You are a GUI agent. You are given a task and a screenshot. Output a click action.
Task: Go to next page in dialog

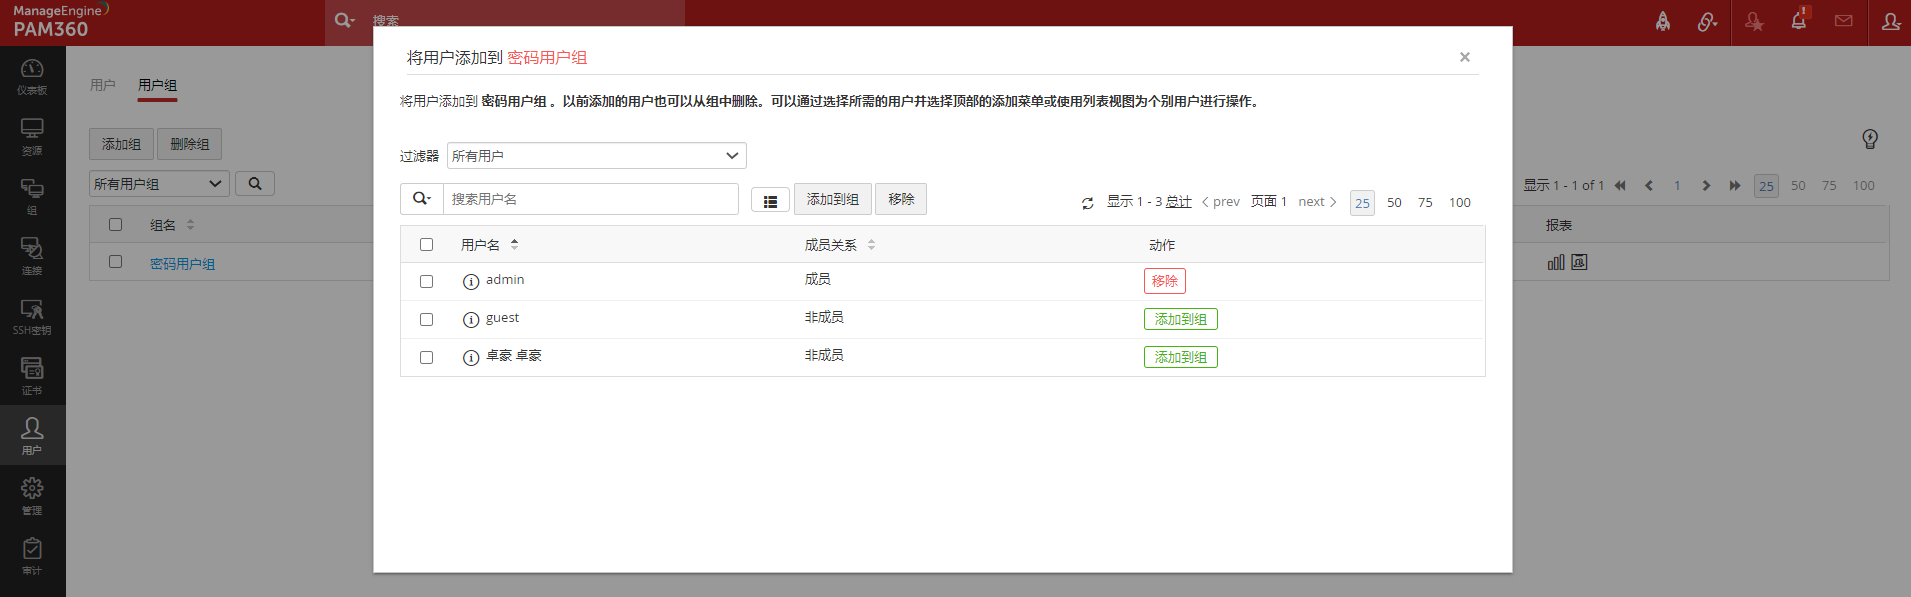pyautogui.click(x=1317, y=202)
